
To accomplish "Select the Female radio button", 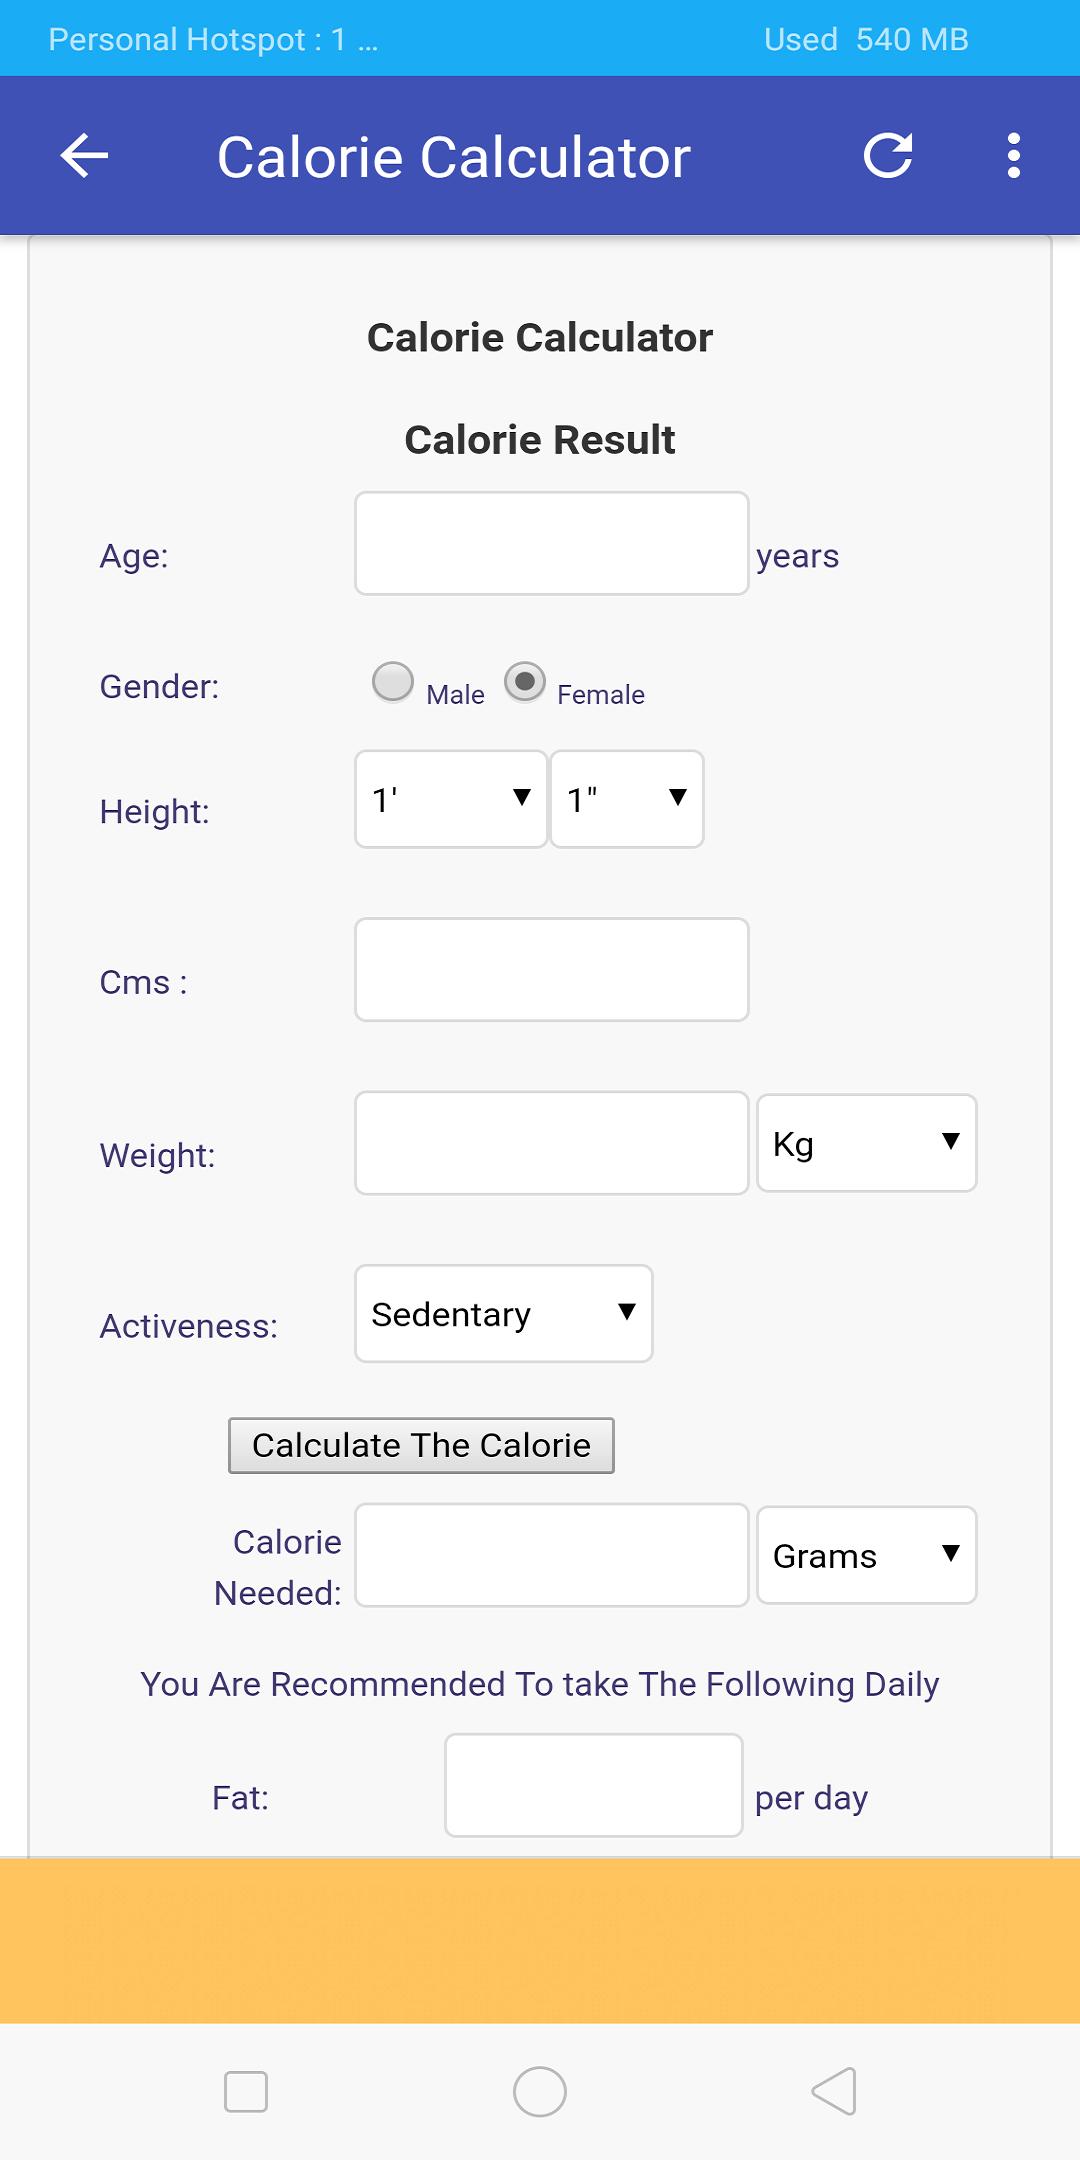I will tap(525, 682).
